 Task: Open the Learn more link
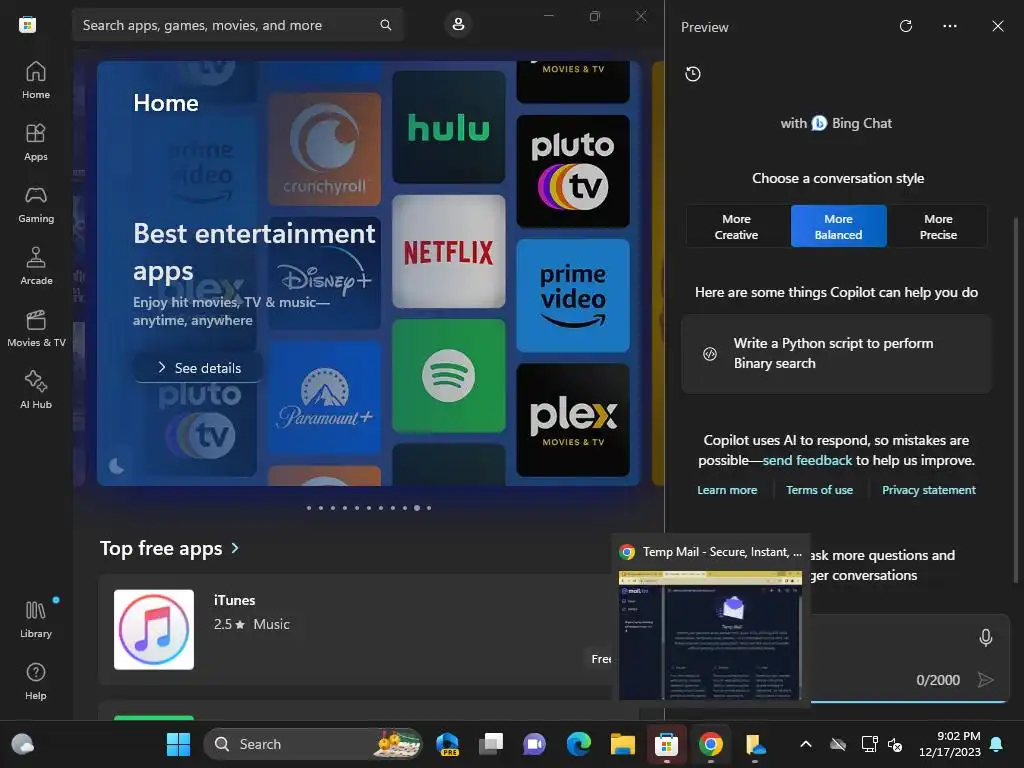pyautogui.click(x=727, y=490)
